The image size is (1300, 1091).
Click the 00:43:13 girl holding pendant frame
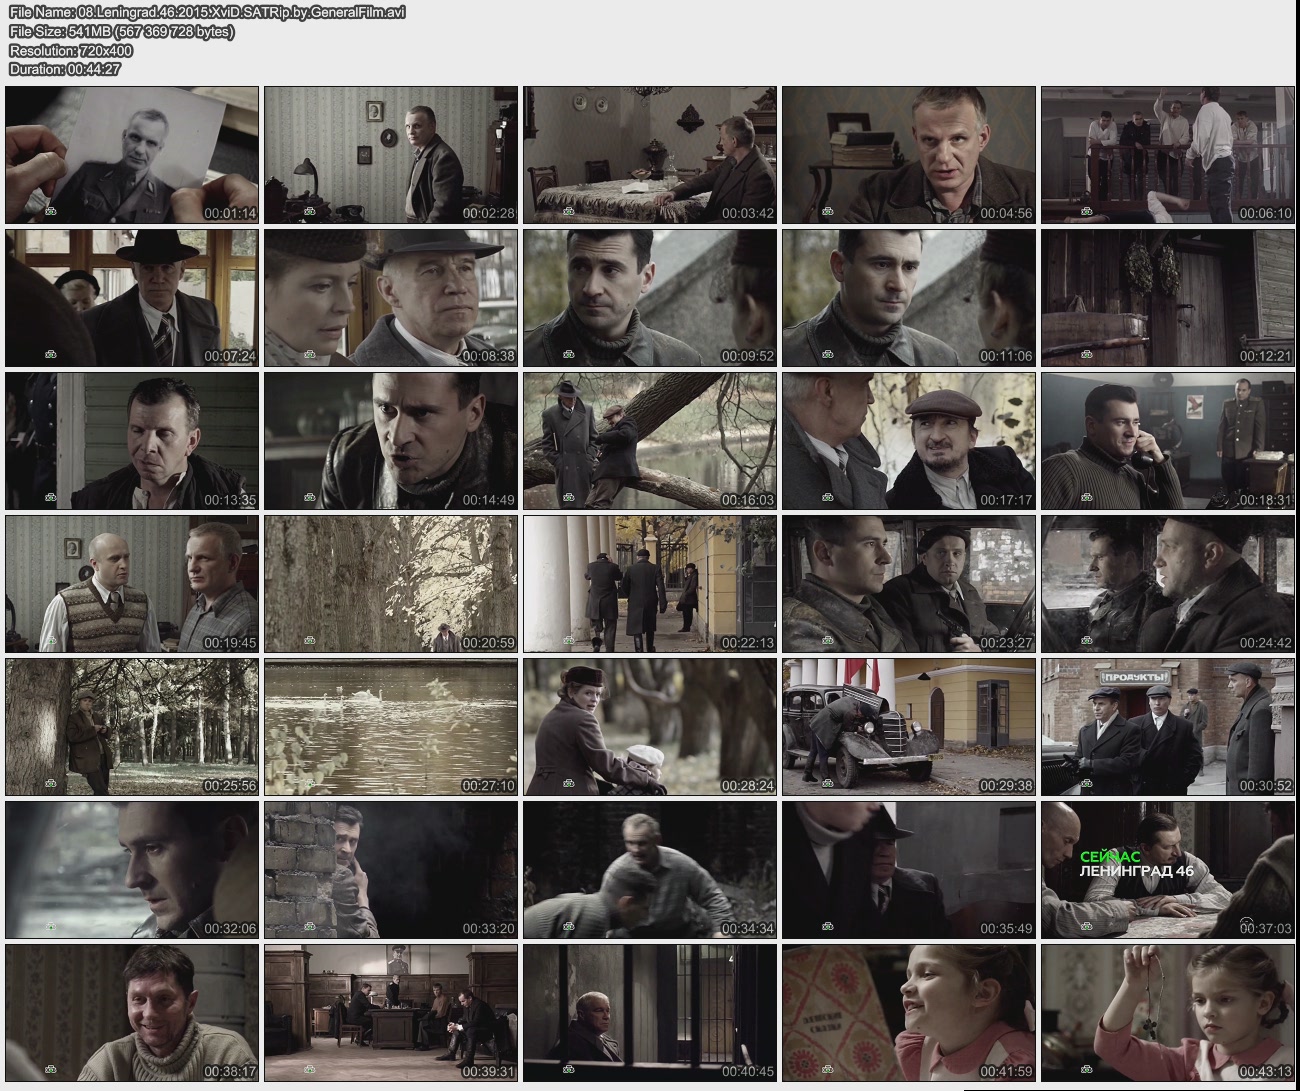coord(1167,1012)
